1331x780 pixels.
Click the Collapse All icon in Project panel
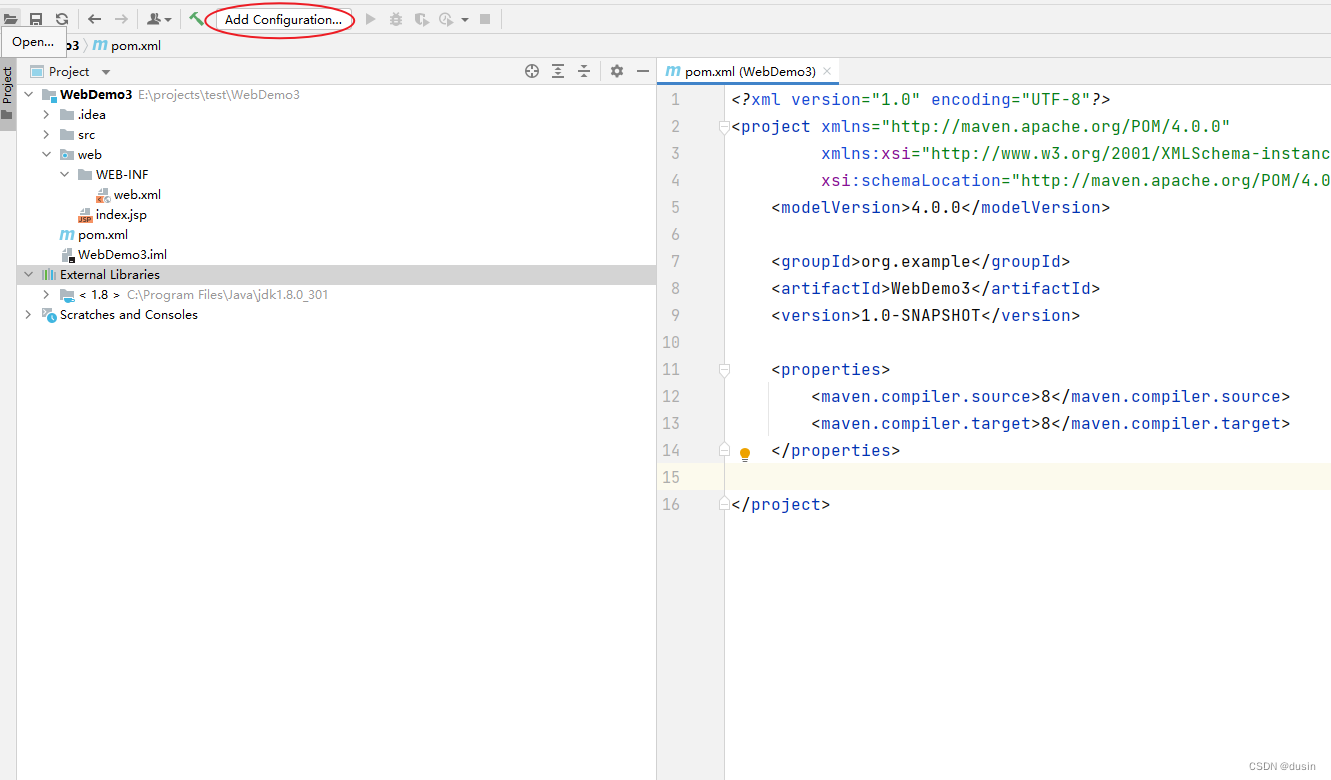[584, 70]
